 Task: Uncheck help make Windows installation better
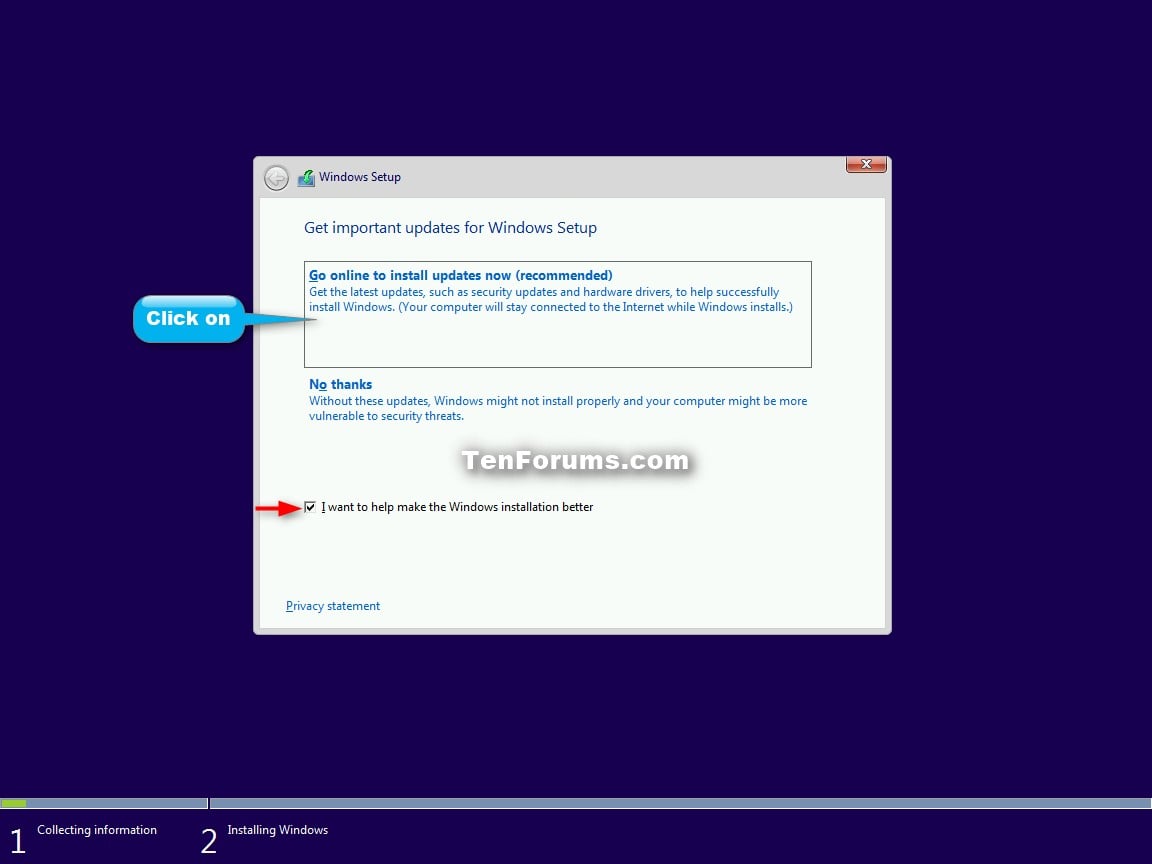point(310,507)
